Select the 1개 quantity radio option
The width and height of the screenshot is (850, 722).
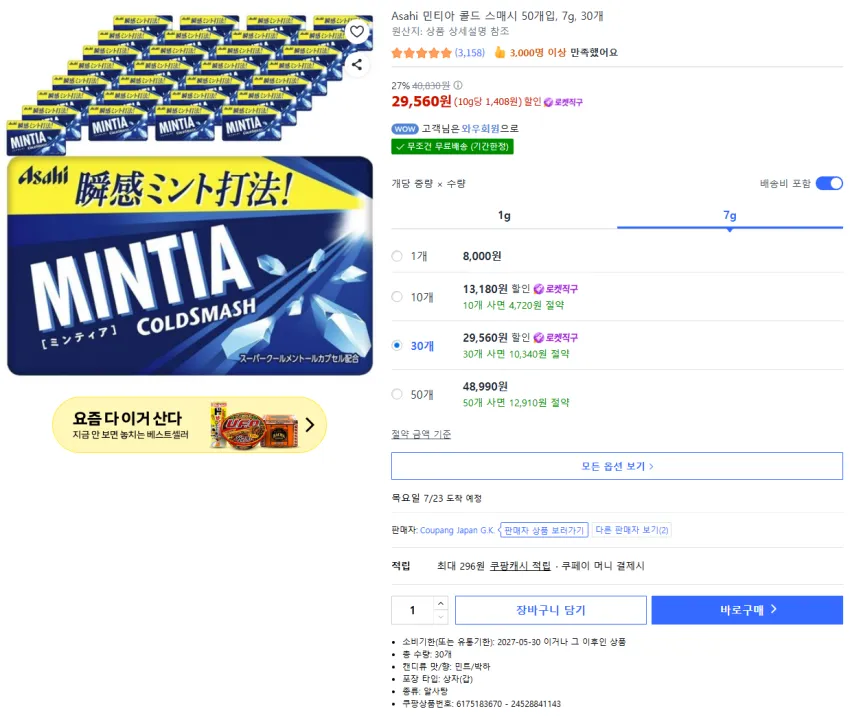(x=397, y=256)
